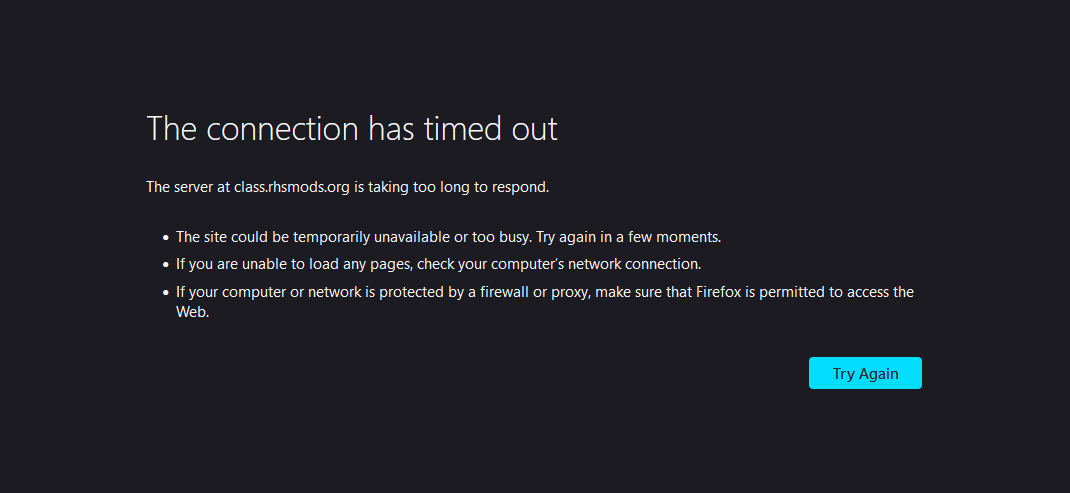
Task: Click the word "Web." on the last line
Action: point(192,312)
